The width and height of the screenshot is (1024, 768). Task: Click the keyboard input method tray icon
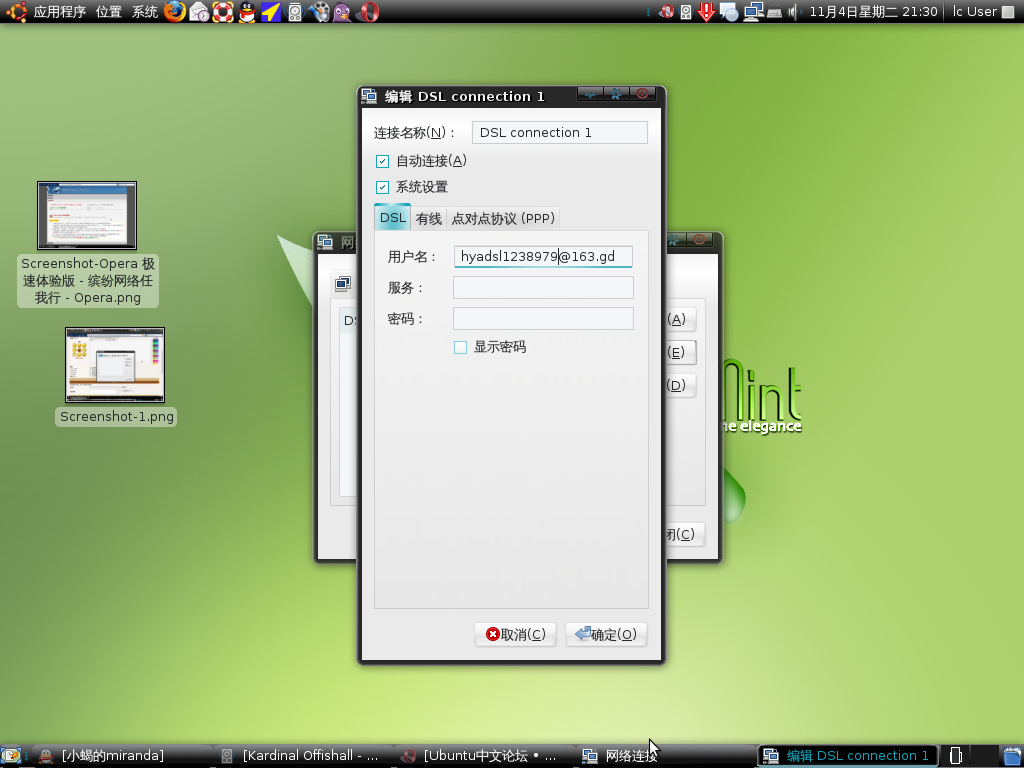[x=775, y=12]
